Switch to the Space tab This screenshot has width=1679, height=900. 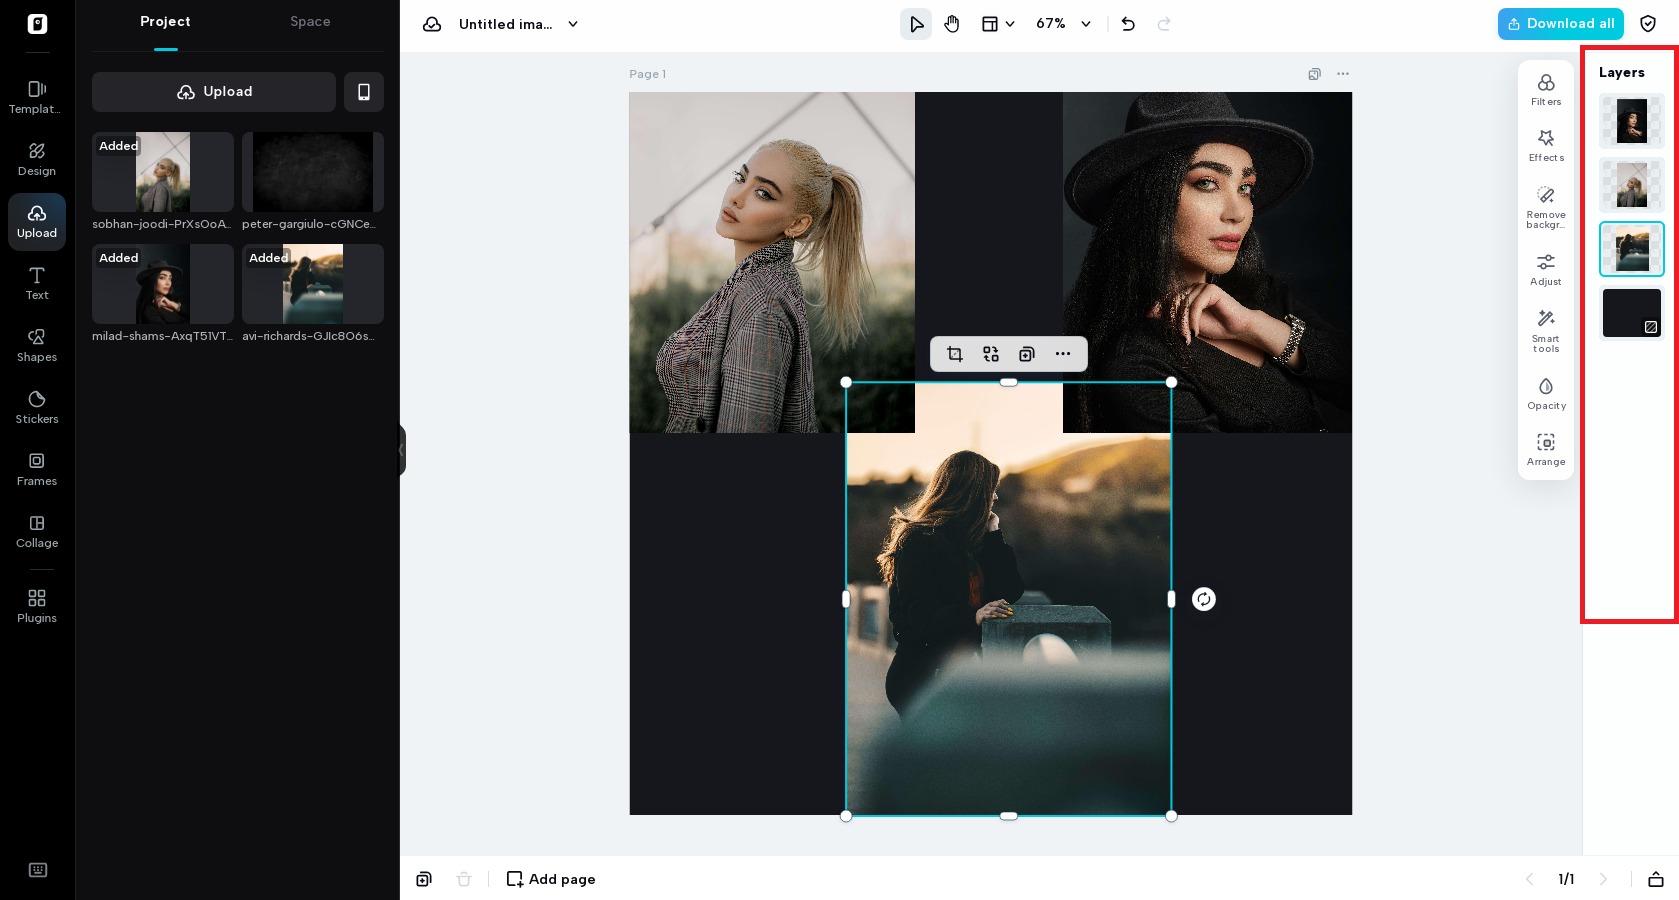pyautogui.click(x=309, y=21)
